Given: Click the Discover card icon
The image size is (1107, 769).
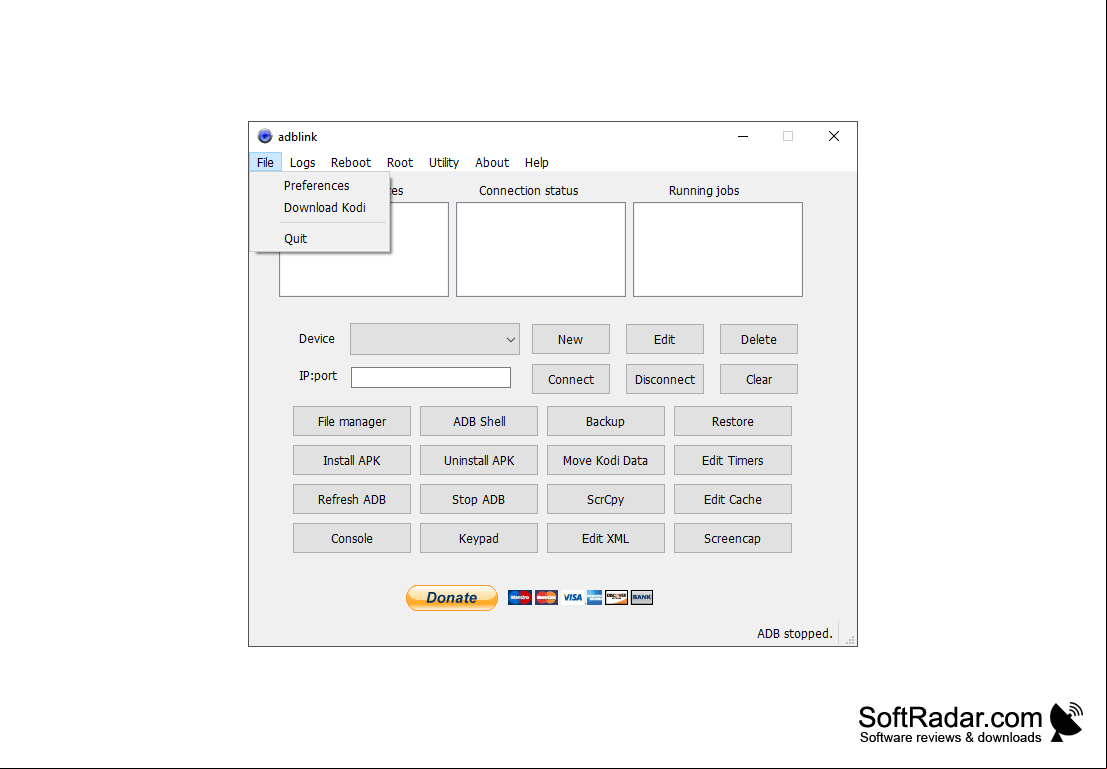Looking at the screenshot, I should (616, 597).
